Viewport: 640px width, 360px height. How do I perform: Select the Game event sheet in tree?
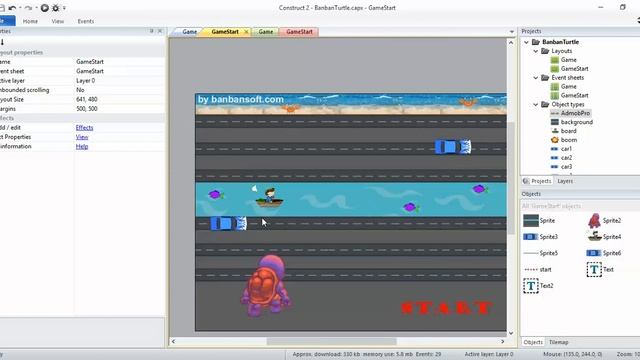(568, 87)
